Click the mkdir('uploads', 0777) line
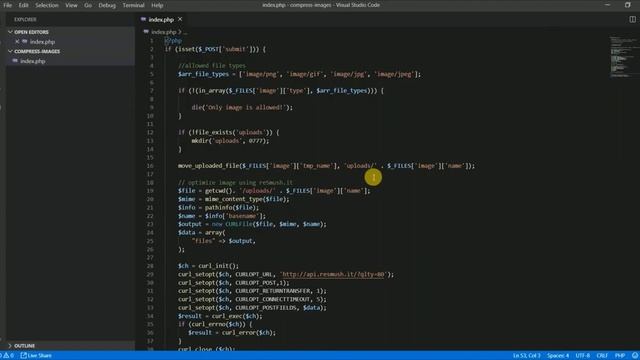 point(230,141)
